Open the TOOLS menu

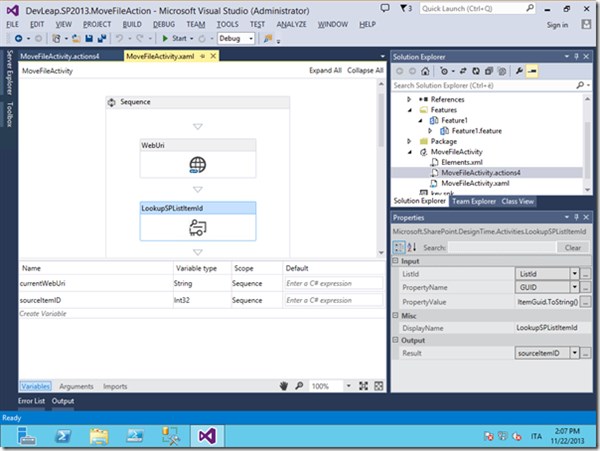tap(227, 24)
